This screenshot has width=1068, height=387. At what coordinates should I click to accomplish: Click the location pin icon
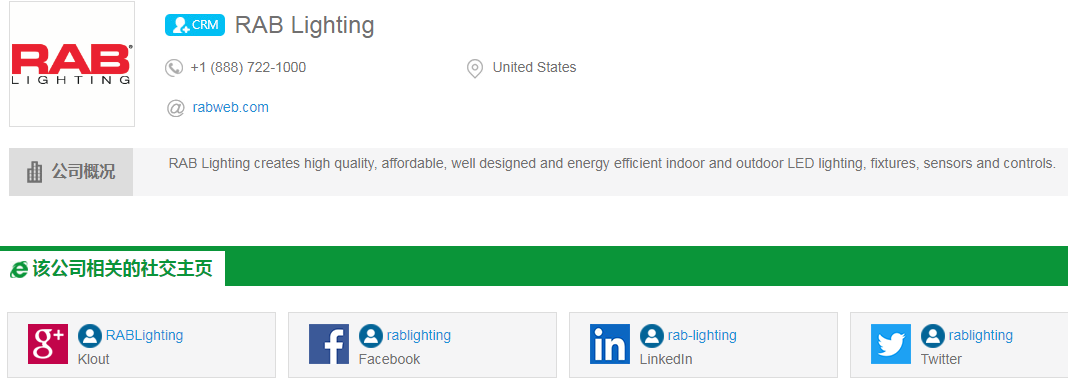pyautogui.click(x=475, y=68)
